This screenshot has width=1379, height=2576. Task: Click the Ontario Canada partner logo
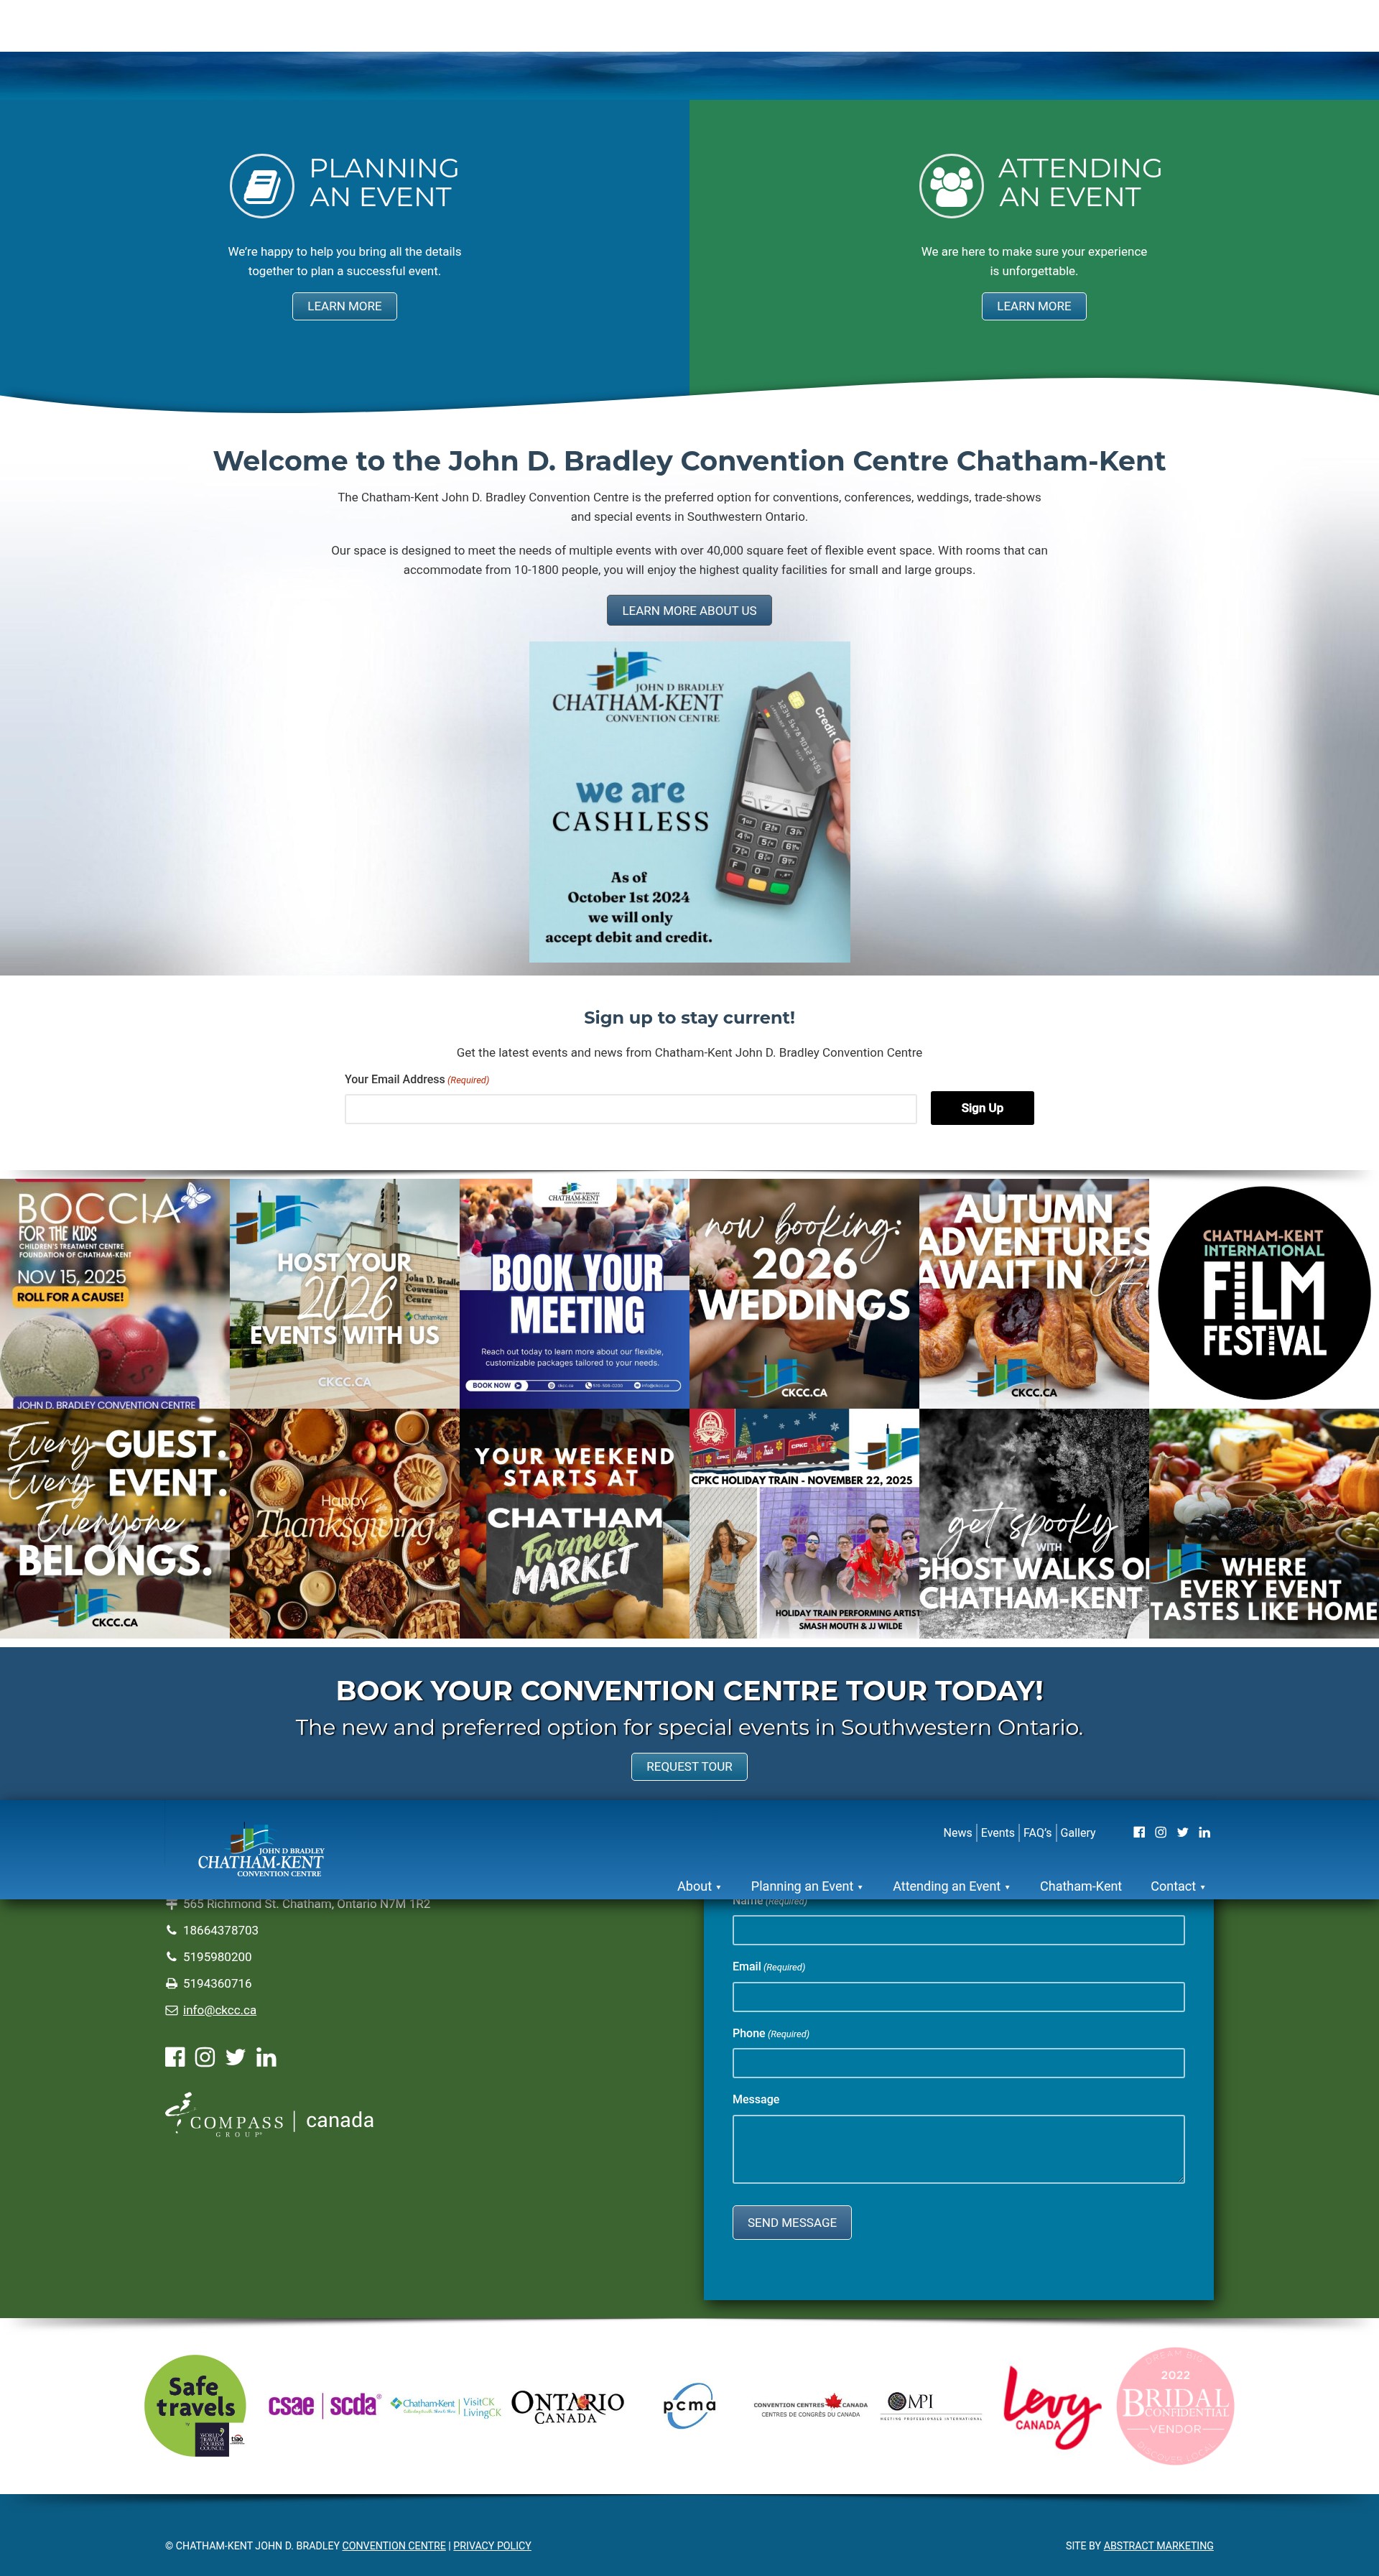567,2406
